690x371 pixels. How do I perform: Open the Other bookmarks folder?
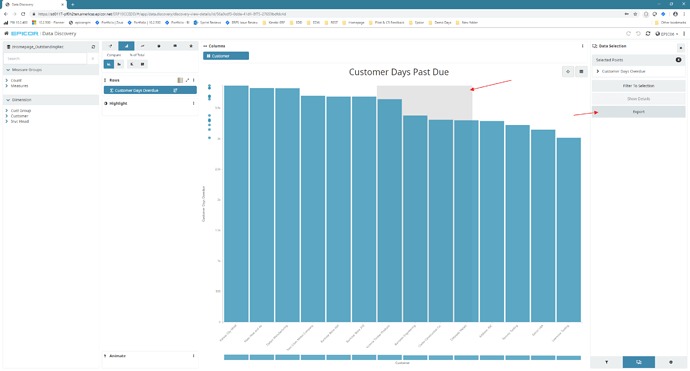click(670, 22)
